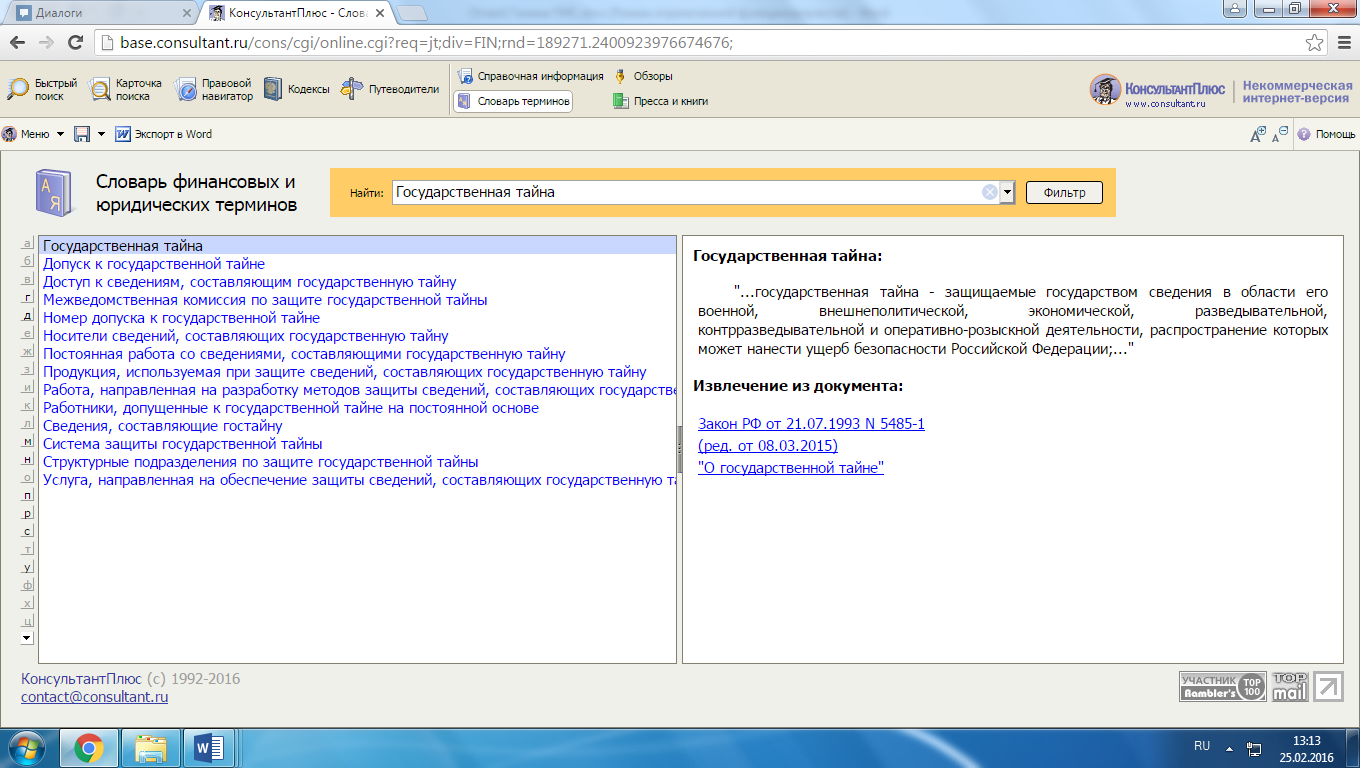Open the Меню dropdown
The image size is (1360, 768).
[33, 134]
